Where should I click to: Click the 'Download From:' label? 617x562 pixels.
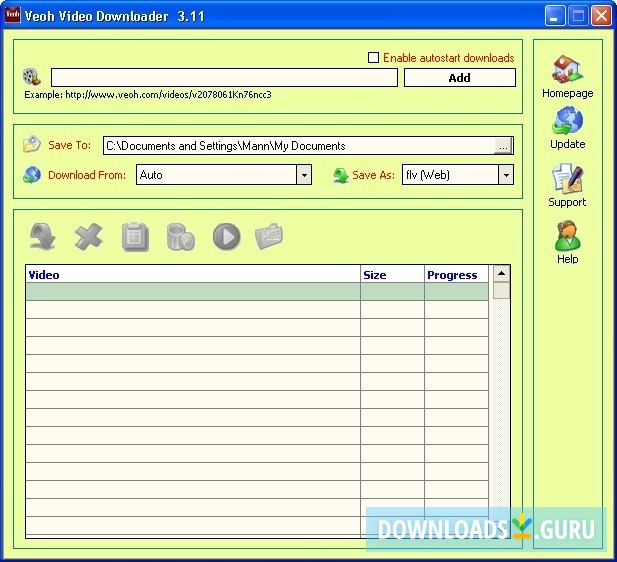point(87,175)
